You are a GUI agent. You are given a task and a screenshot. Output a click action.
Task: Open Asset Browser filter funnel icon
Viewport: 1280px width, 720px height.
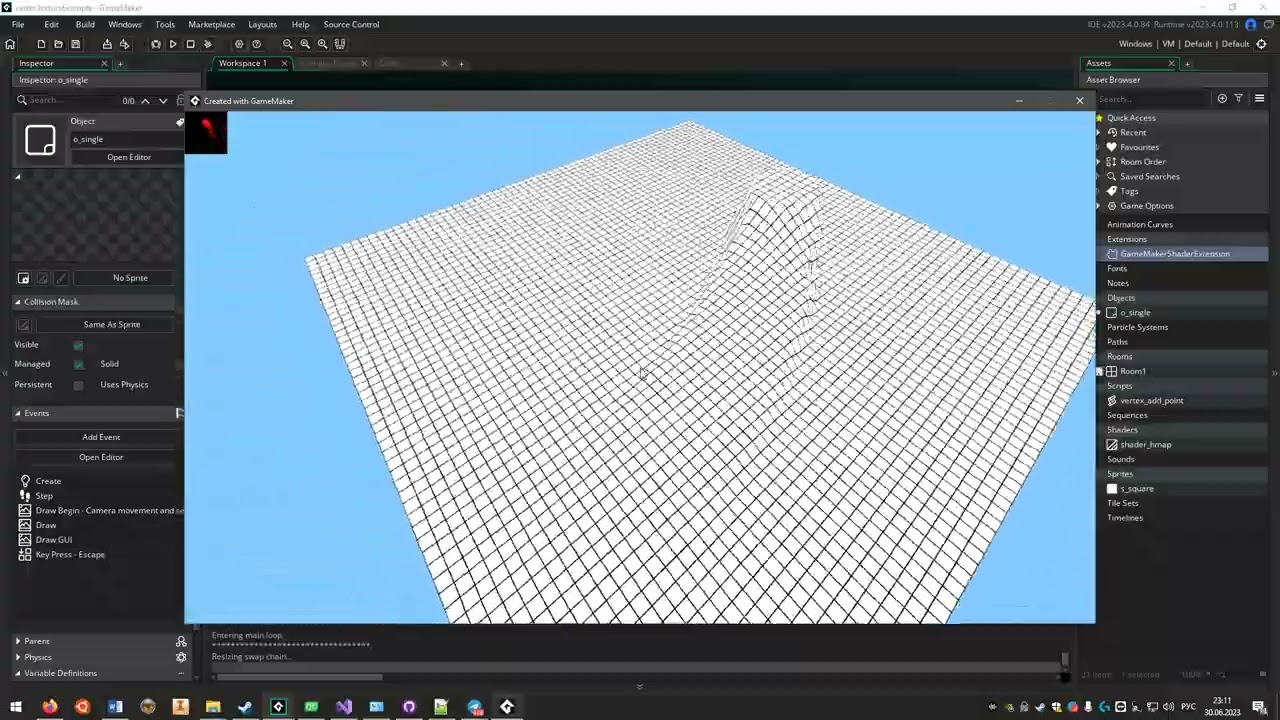click(x=1238, y=98)
